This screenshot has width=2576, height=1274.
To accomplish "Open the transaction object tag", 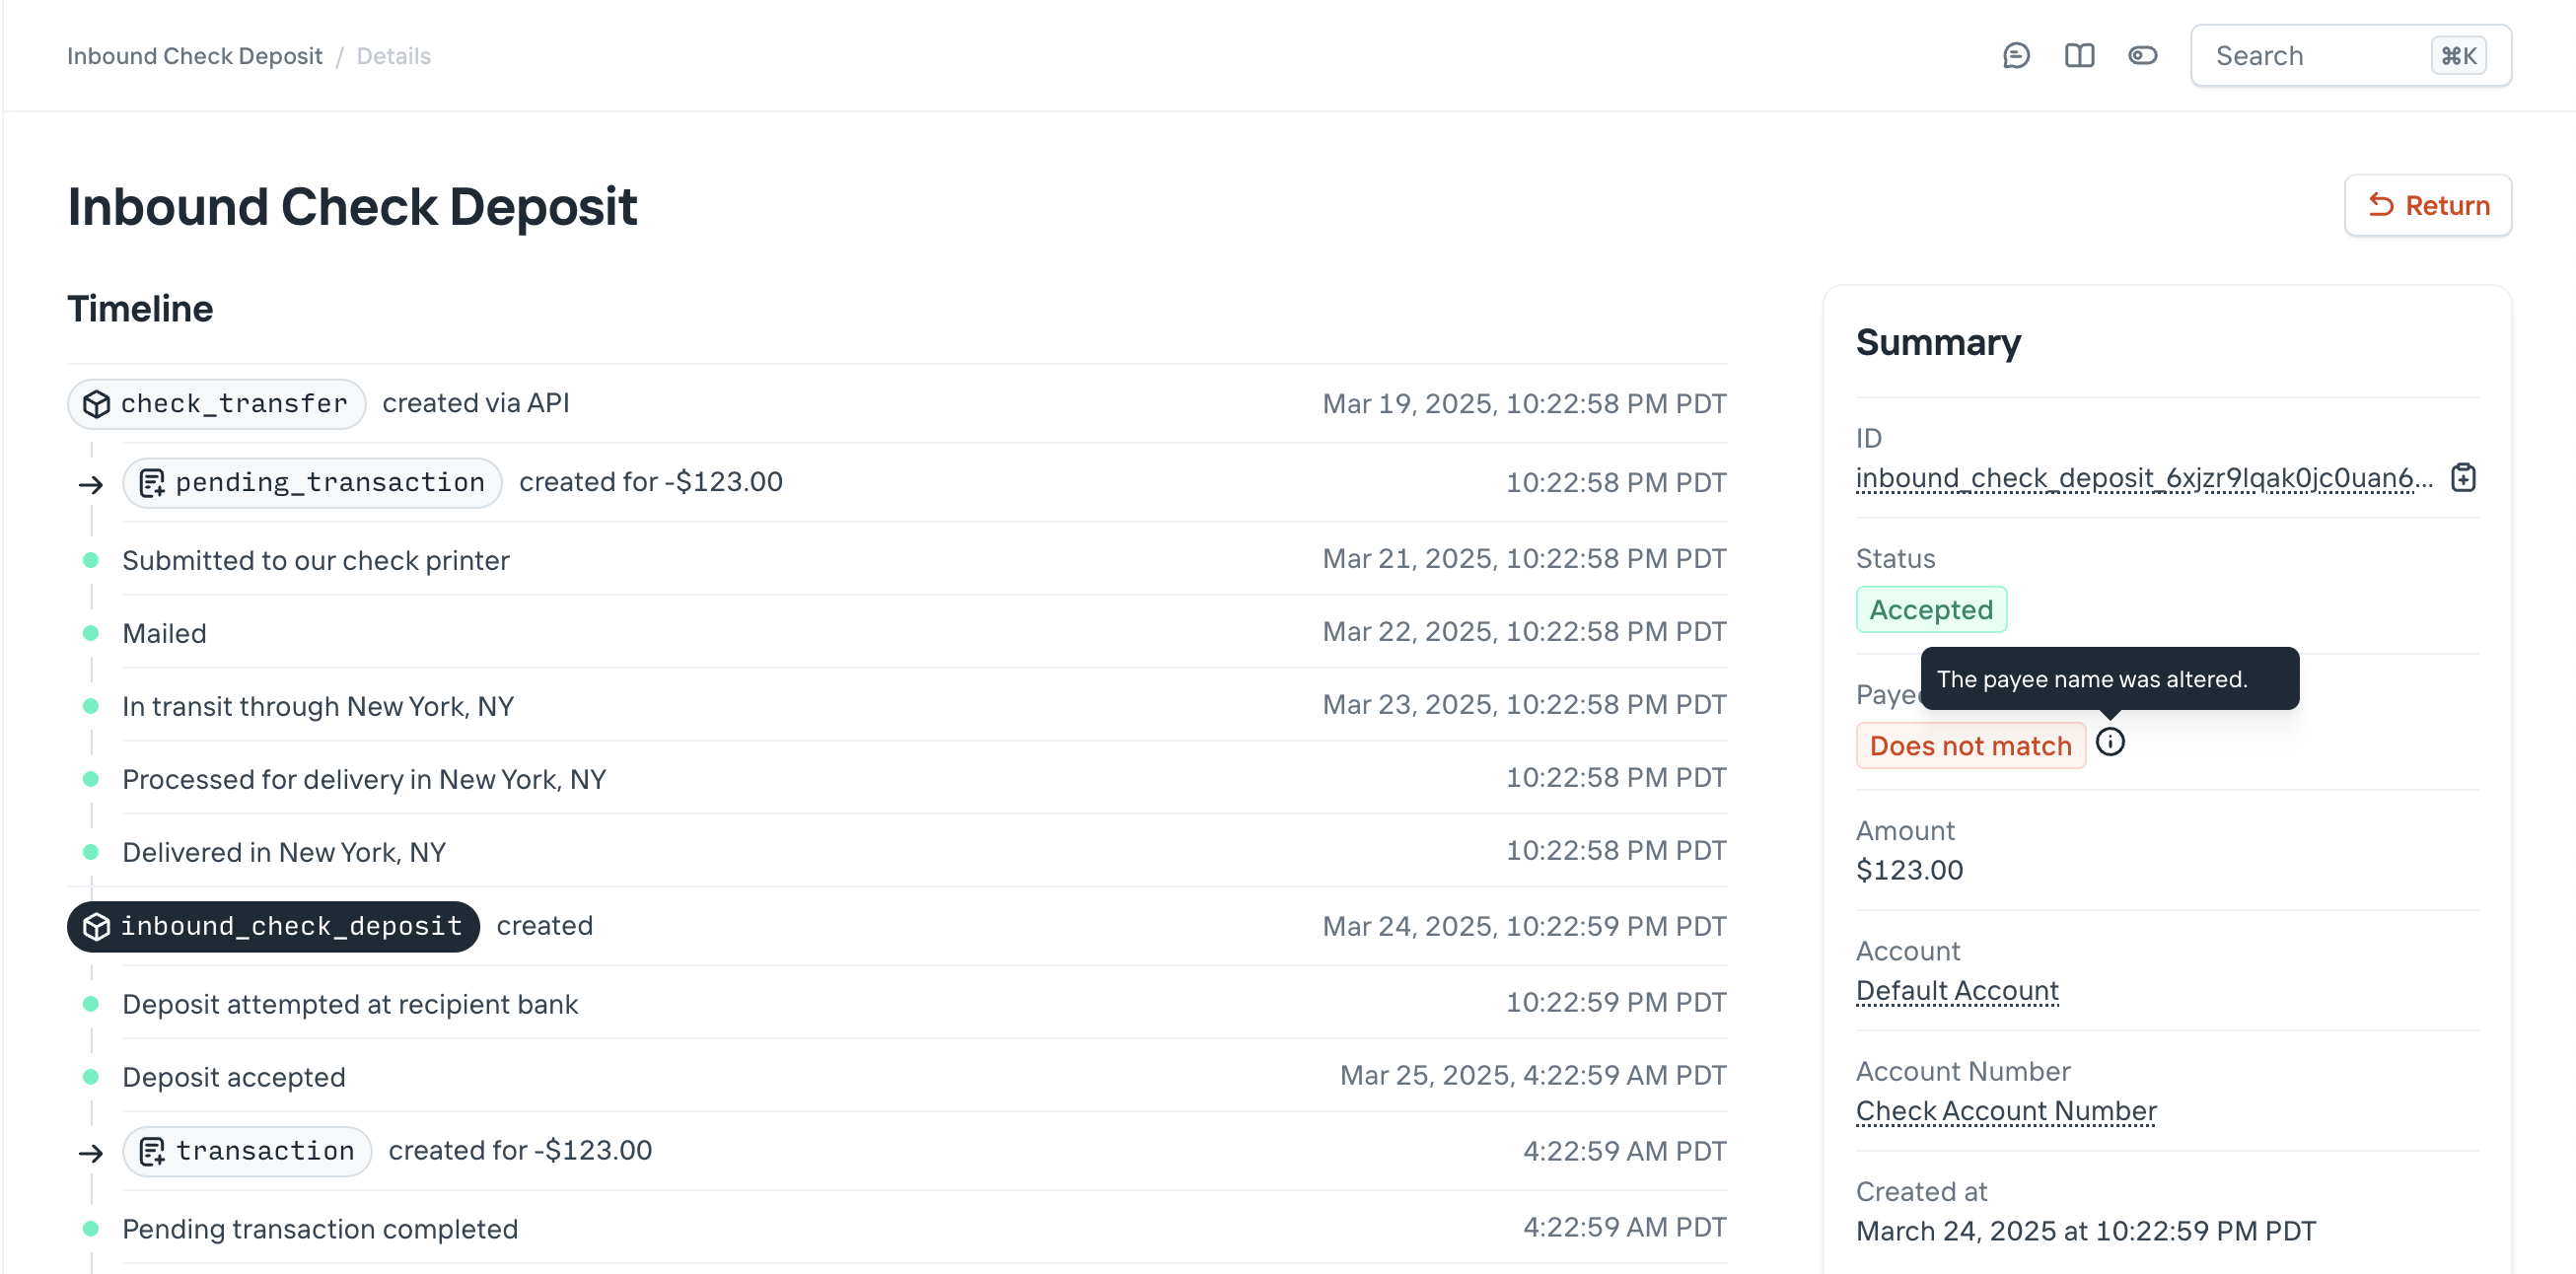I will coord(247,1151).
